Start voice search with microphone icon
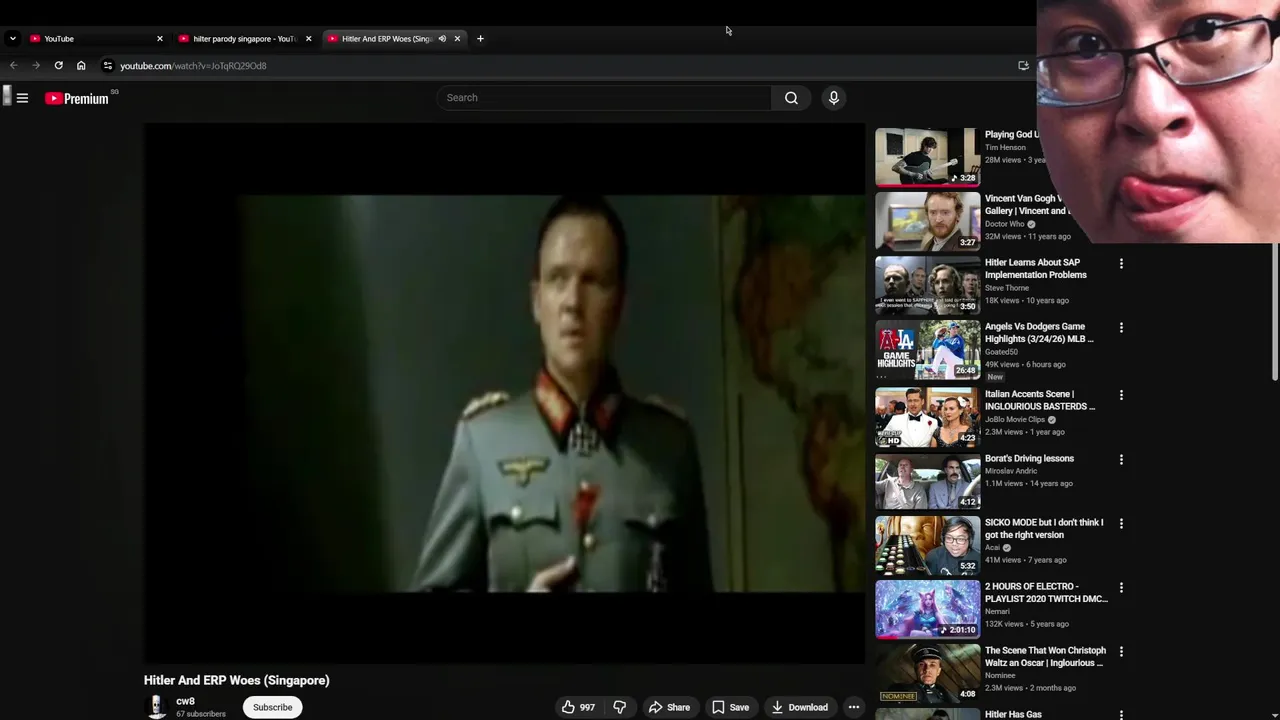This screenshot has height=720, width=1280. 833,98
